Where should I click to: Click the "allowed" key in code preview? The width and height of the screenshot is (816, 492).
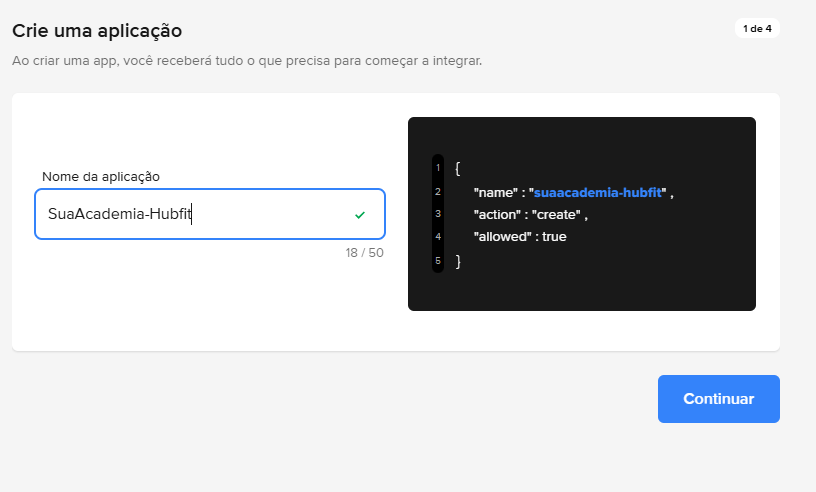point(499,237)
